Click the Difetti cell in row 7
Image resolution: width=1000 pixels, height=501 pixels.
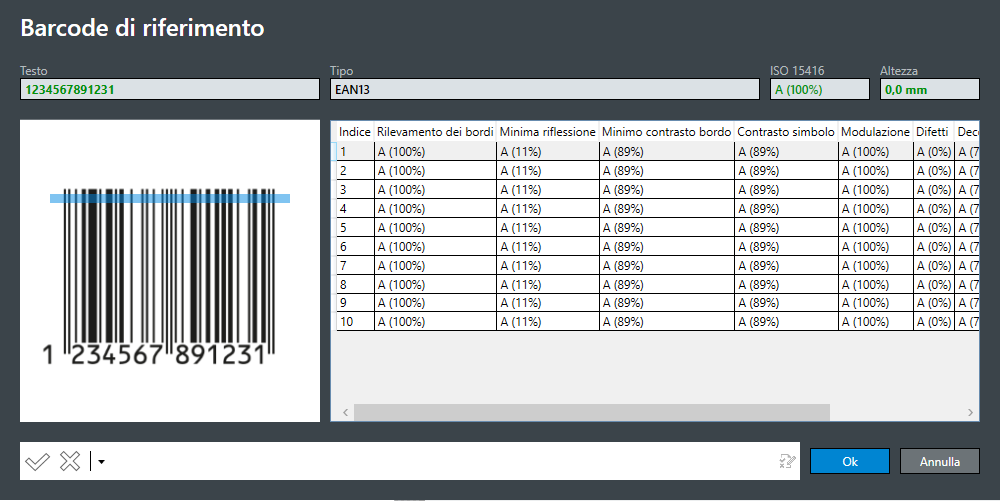coord(934,265)
